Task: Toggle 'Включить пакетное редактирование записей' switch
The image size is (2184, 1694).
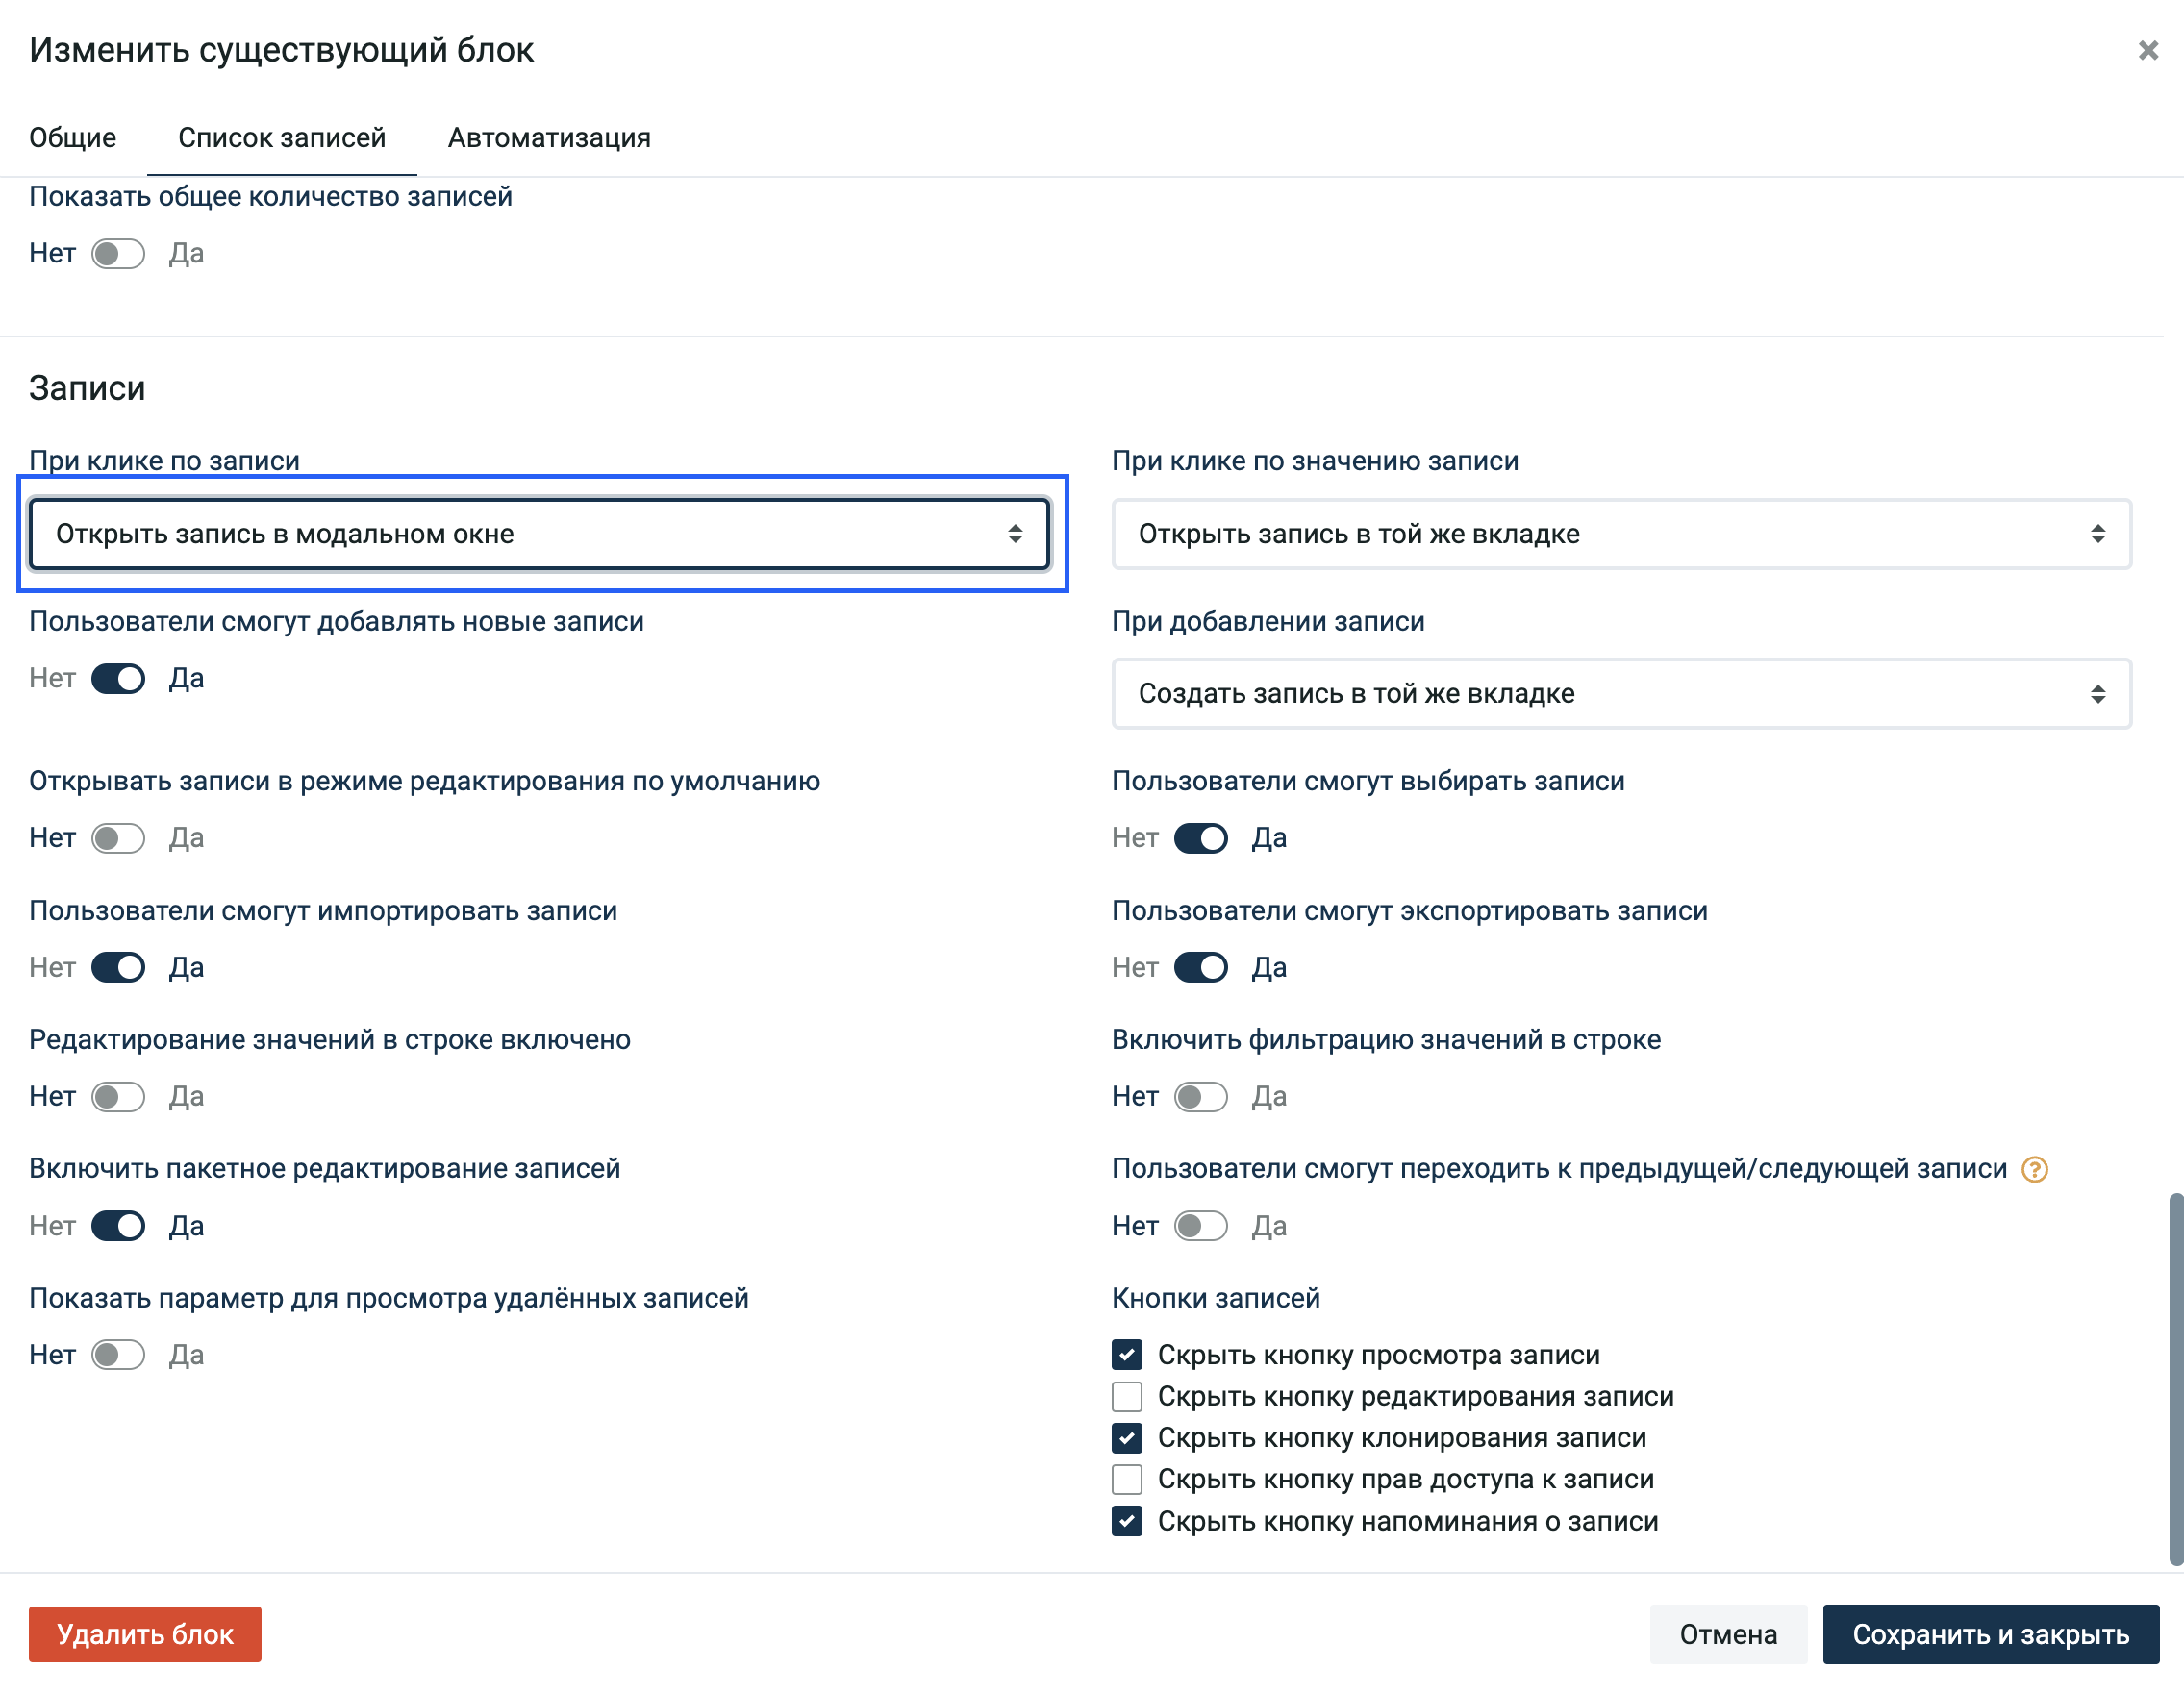Action: (x=118, y=1226)
